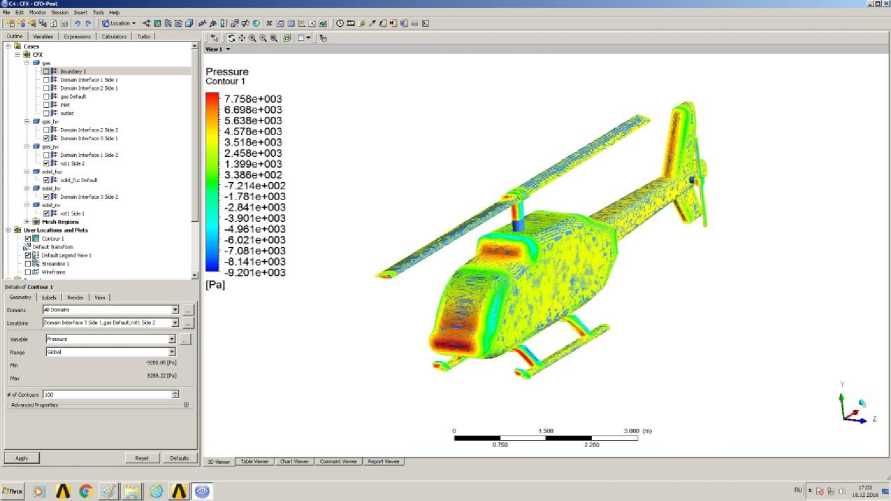
Task: Click the XYZ axis triad in viewer
Action: [857, 404]
